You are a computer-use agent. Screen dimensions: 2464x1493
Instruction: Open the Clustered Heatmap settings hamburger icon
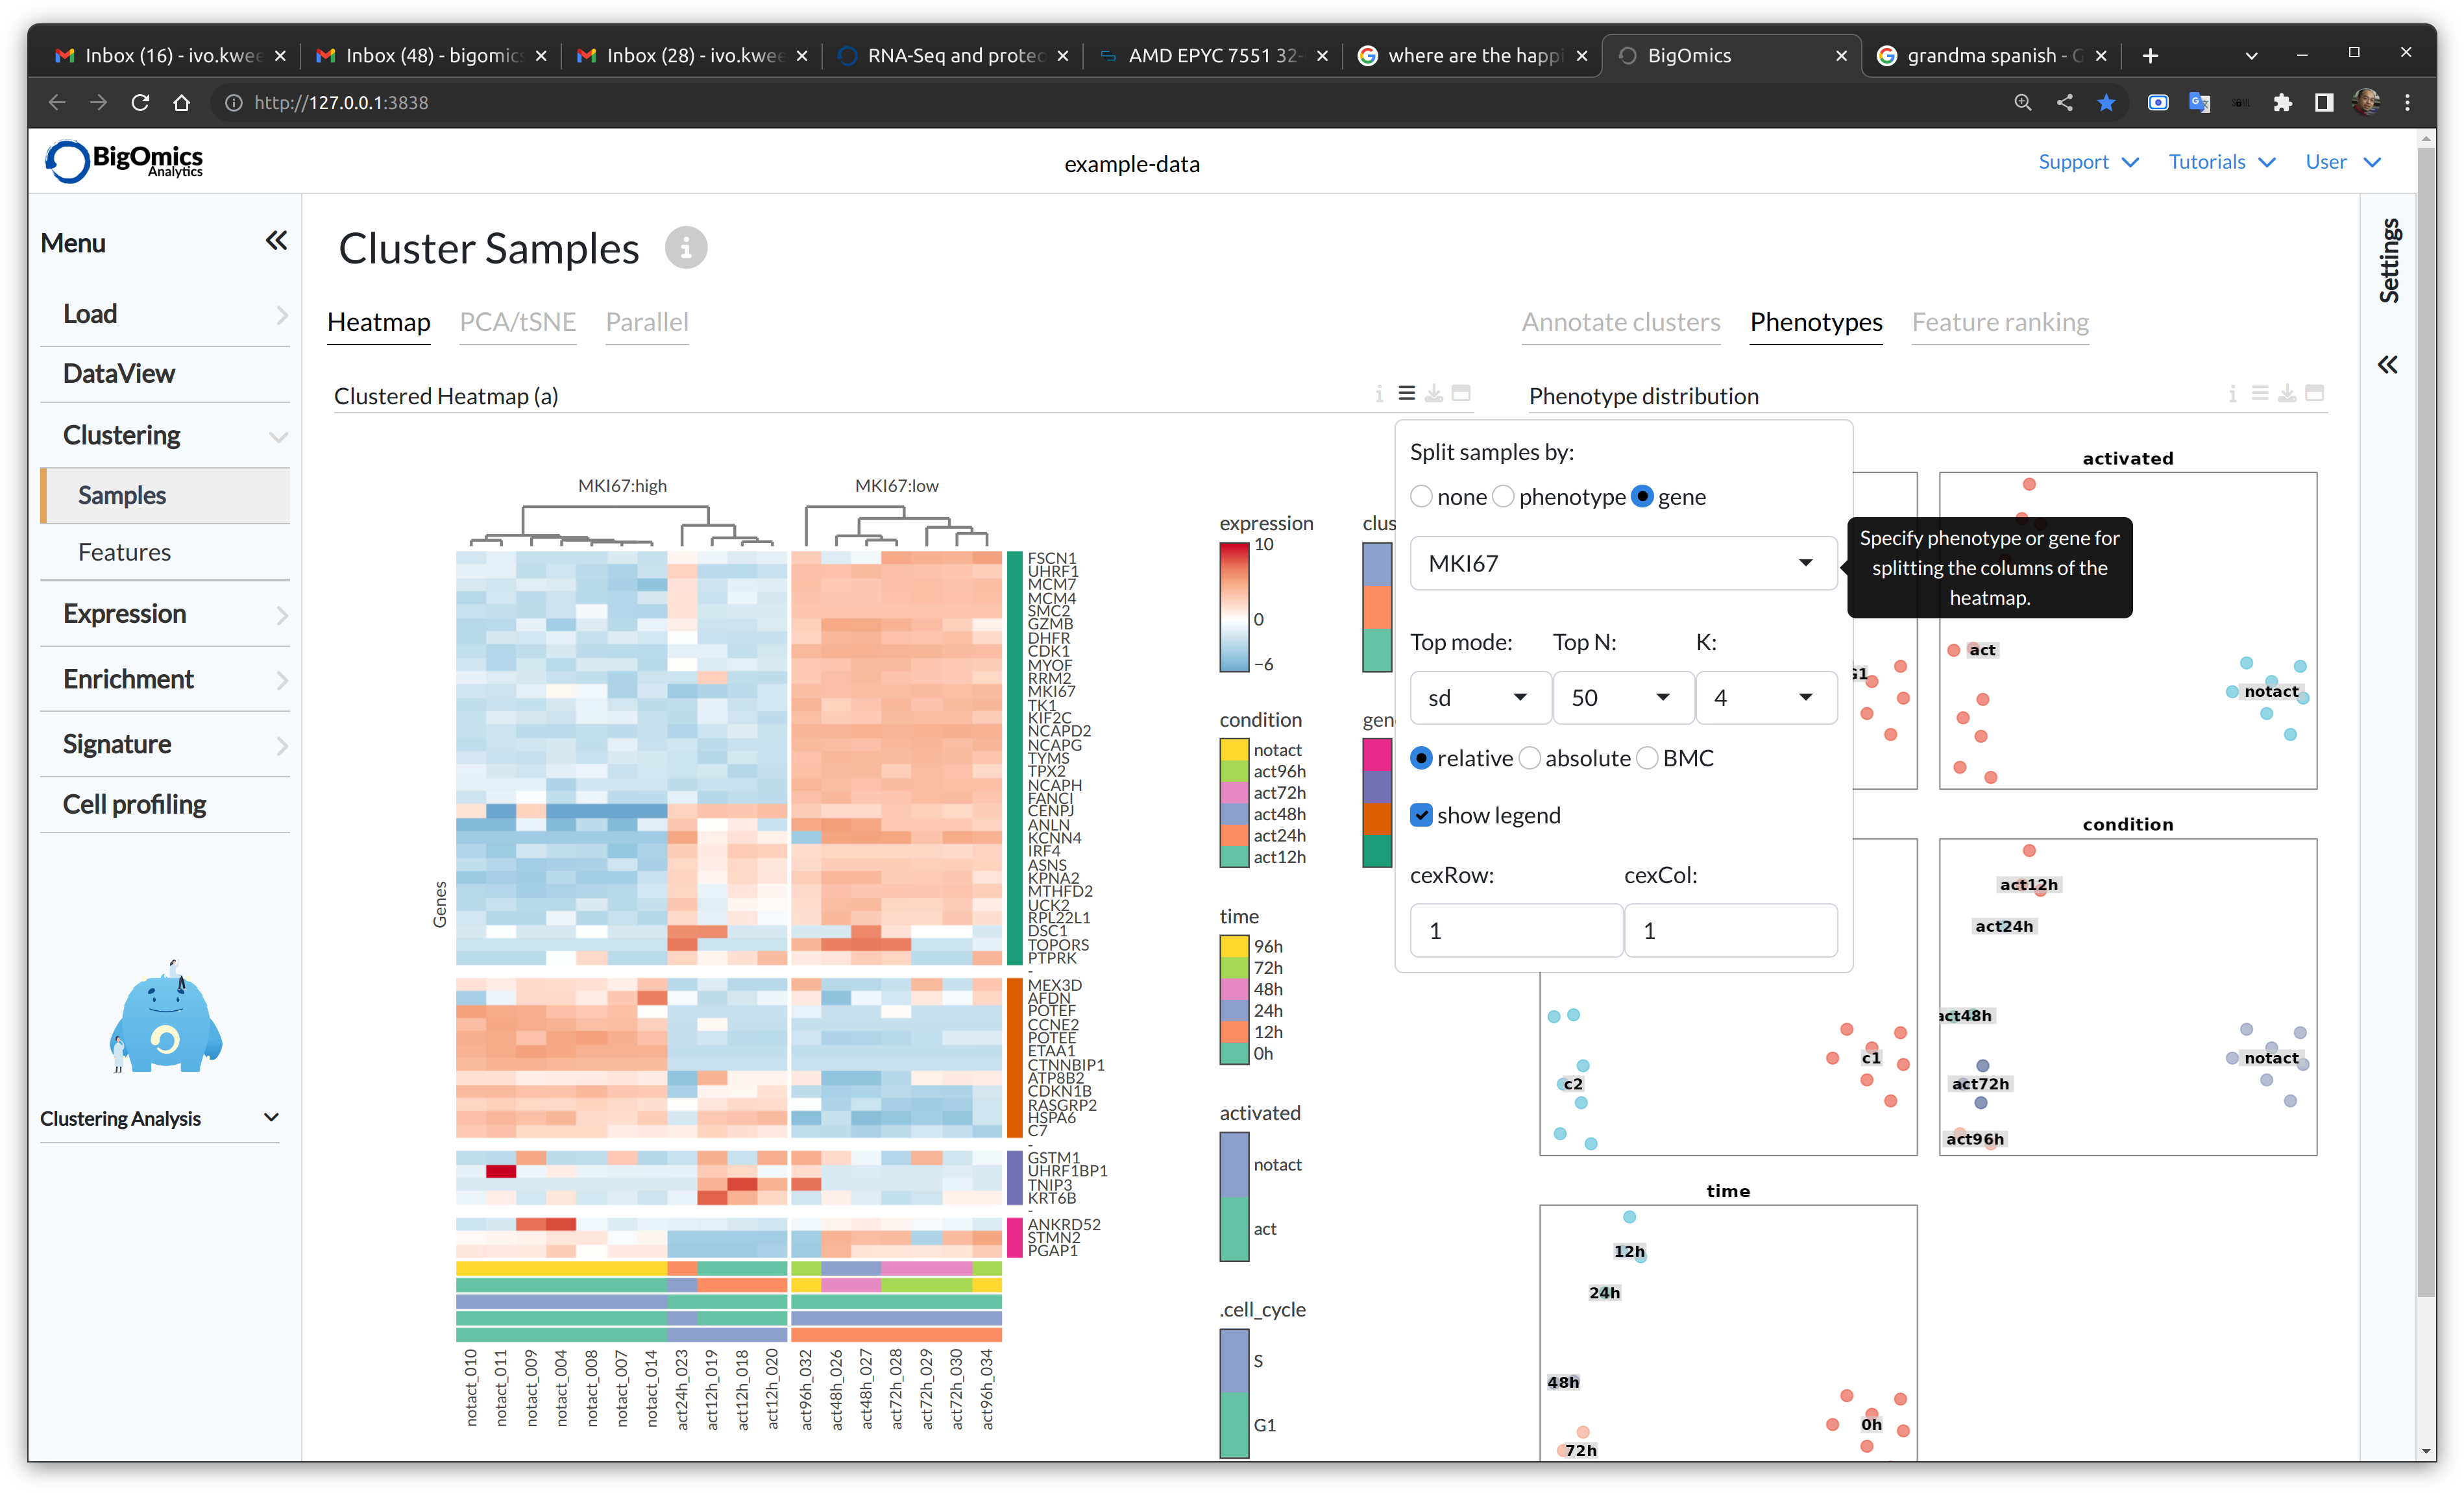(x=1406, y=393)
